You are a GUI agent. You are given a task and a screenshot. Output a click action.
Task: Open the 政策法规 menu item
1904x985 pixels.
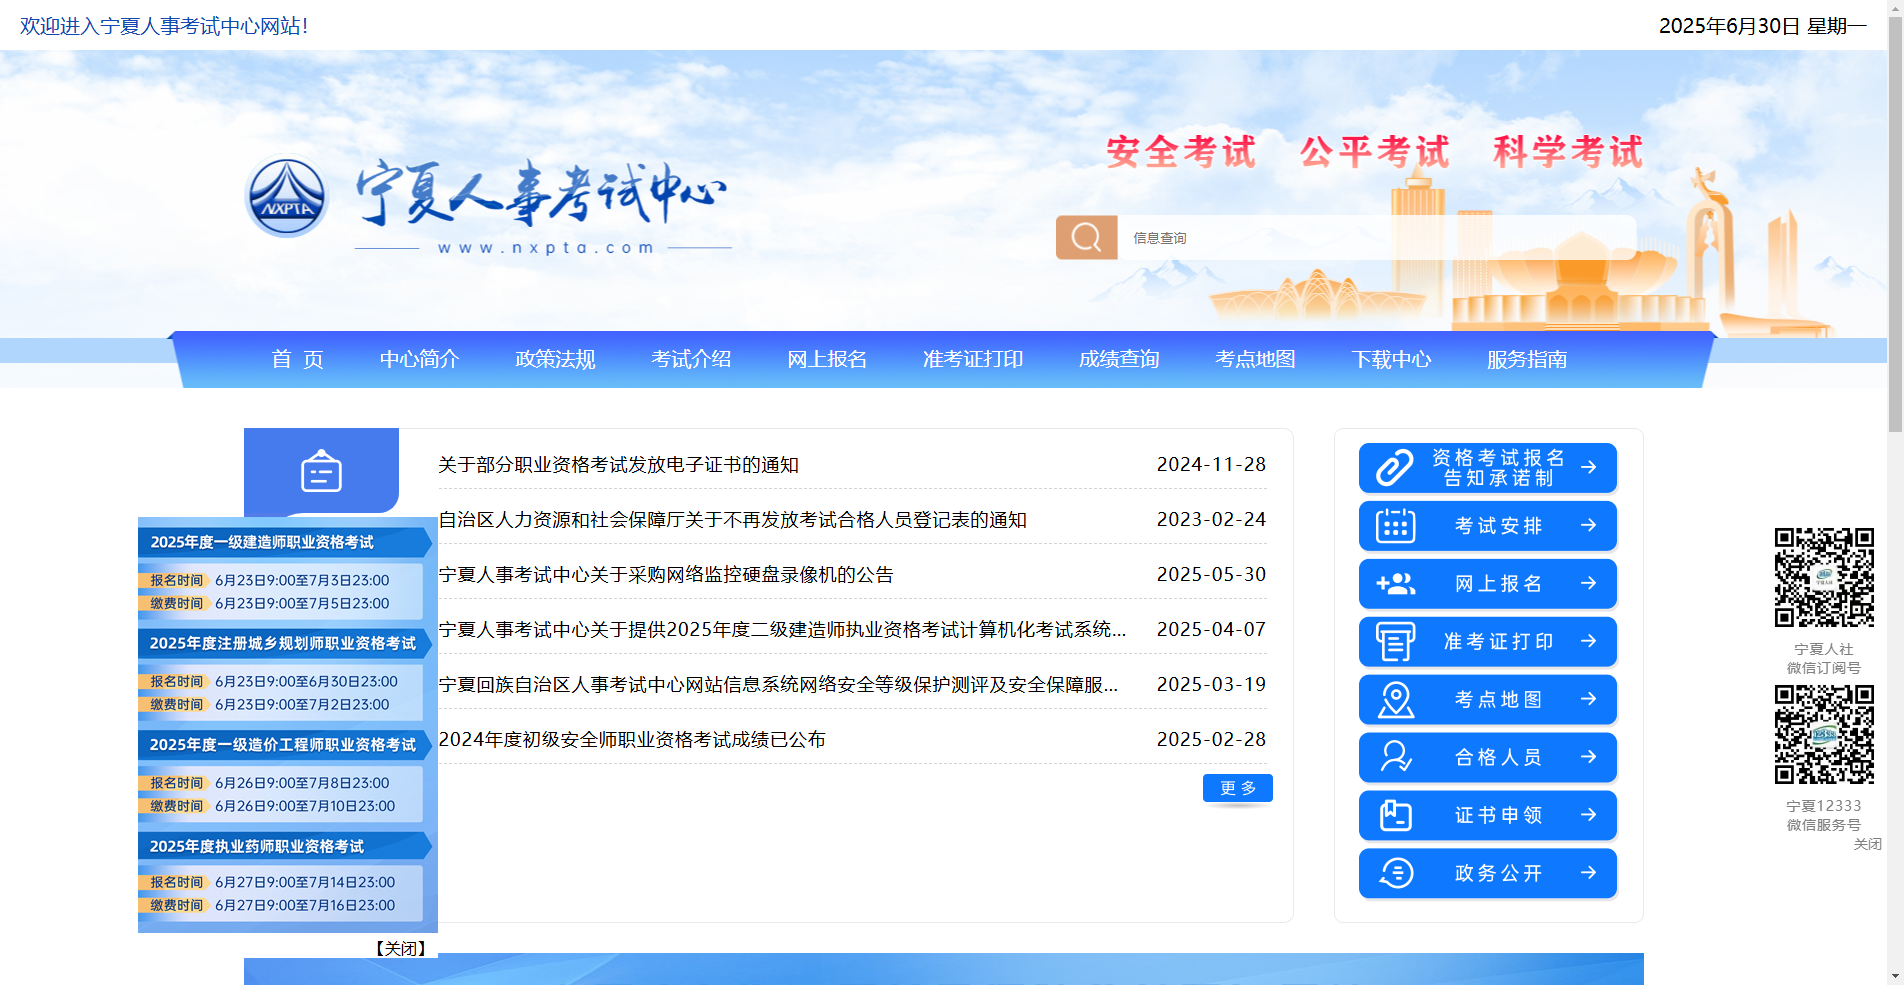[x=553, y=360]
